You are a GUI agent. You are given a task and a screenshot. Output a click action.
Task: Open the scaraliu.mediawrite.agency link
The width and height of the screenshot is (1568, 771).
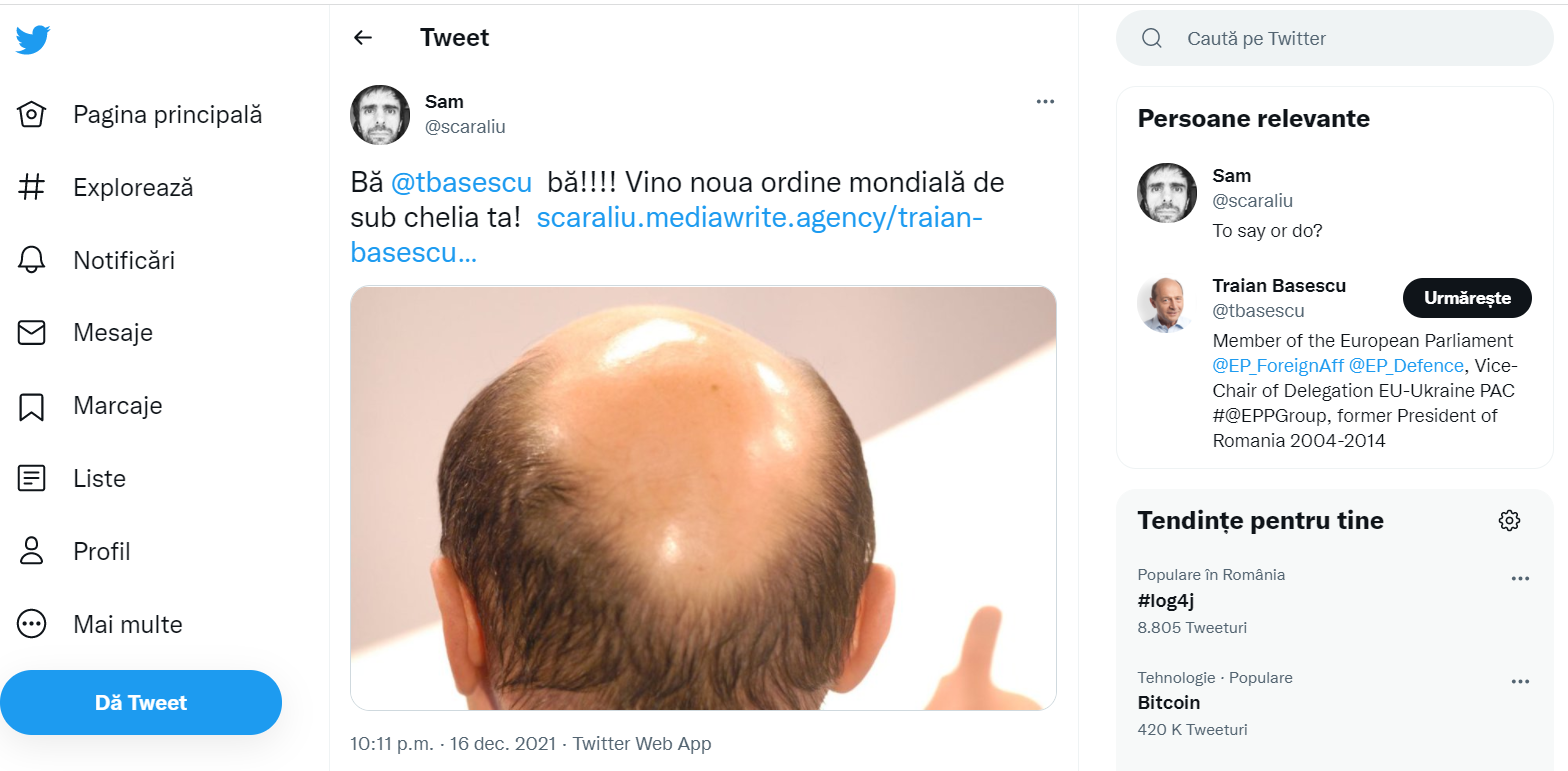[667, 235]
